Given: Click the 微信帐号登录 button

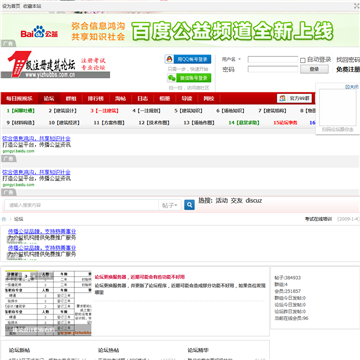Looking at the screenshot, I should coord(189,78).
